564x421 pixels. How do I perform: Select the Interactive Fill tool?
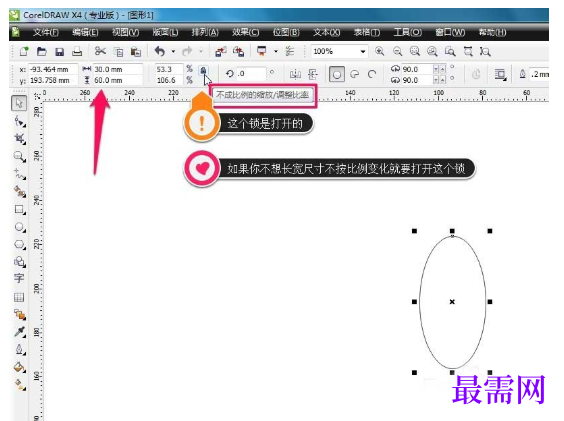click(x=19, y=385)
